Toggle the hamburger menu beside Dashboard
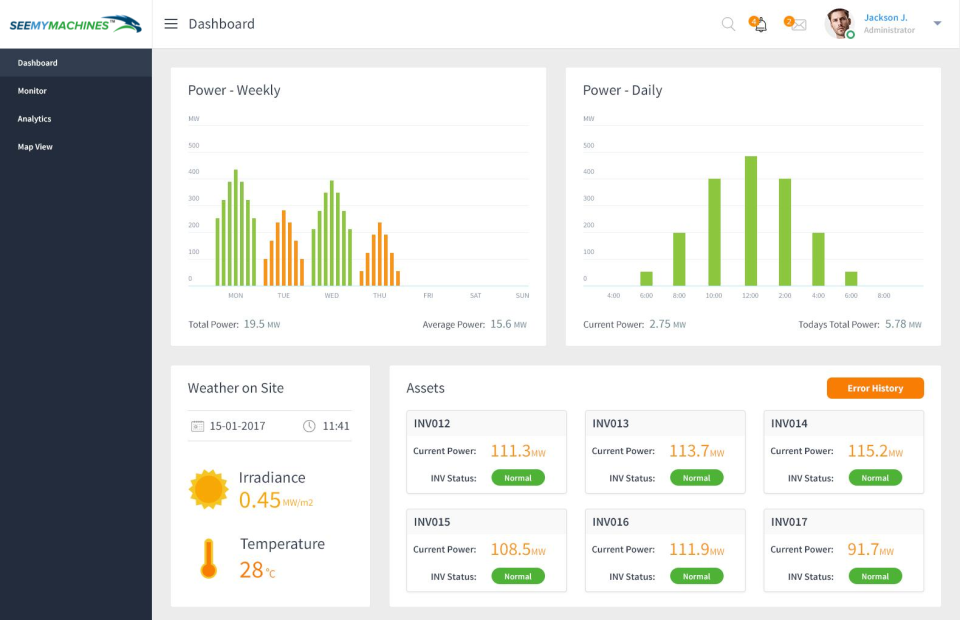 170,23
